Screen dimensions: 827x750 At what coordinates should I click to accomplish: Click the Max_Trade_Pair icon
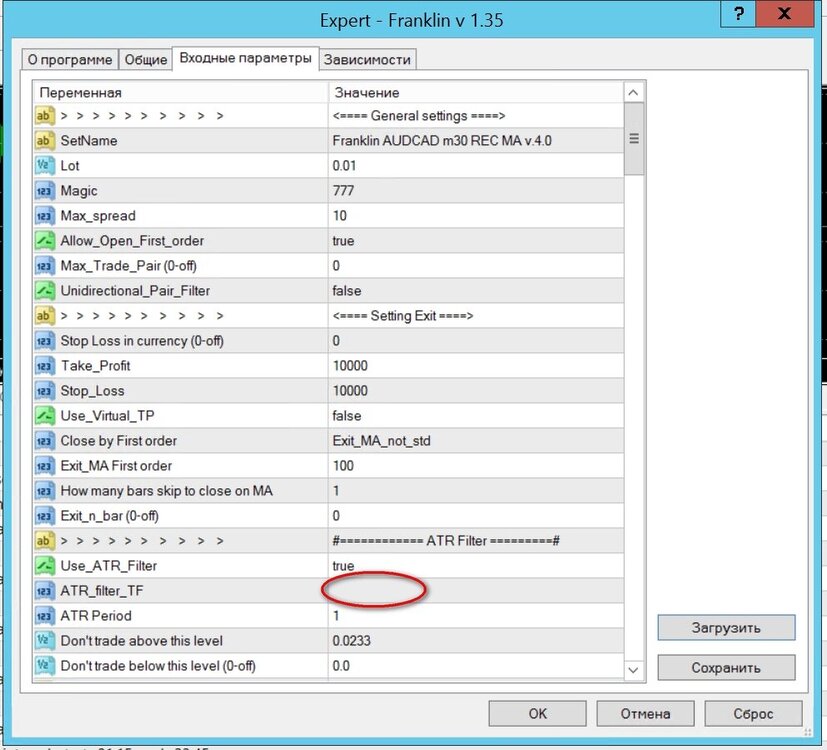point(44,266)
